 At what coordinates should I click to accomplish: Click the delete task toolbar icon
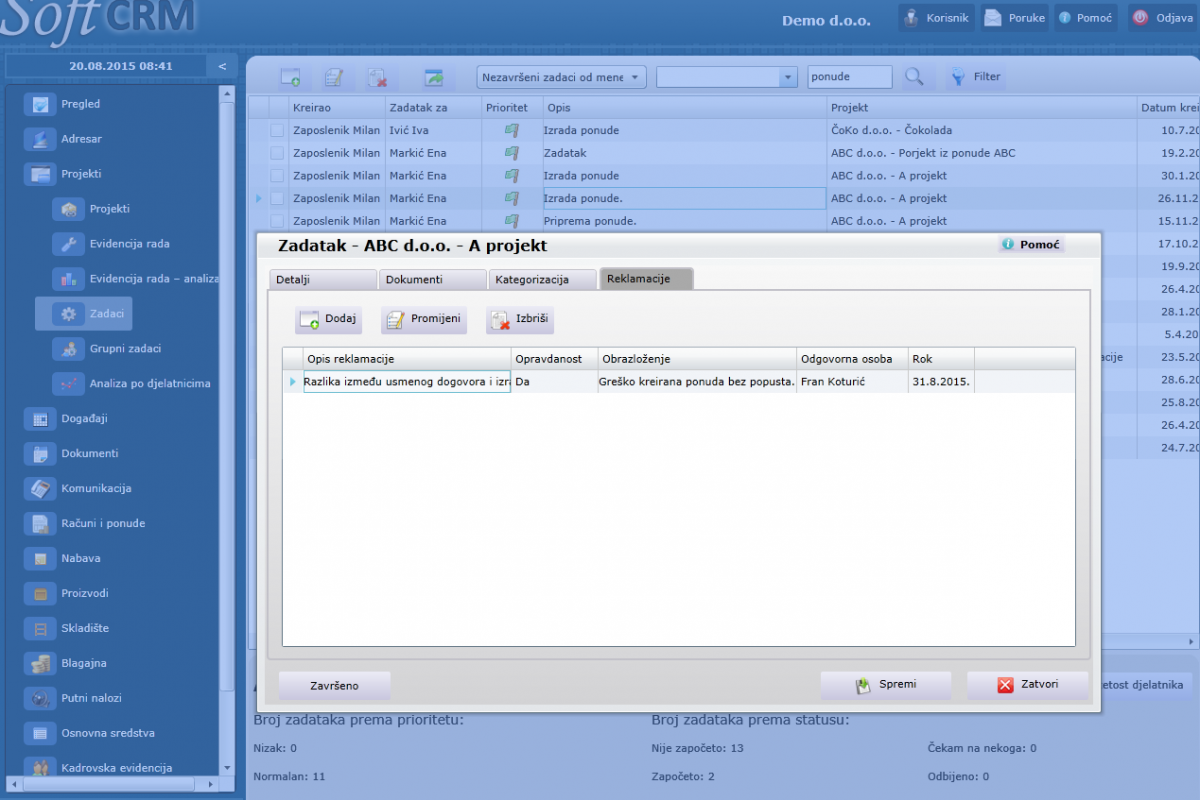(x=378, y=77)
